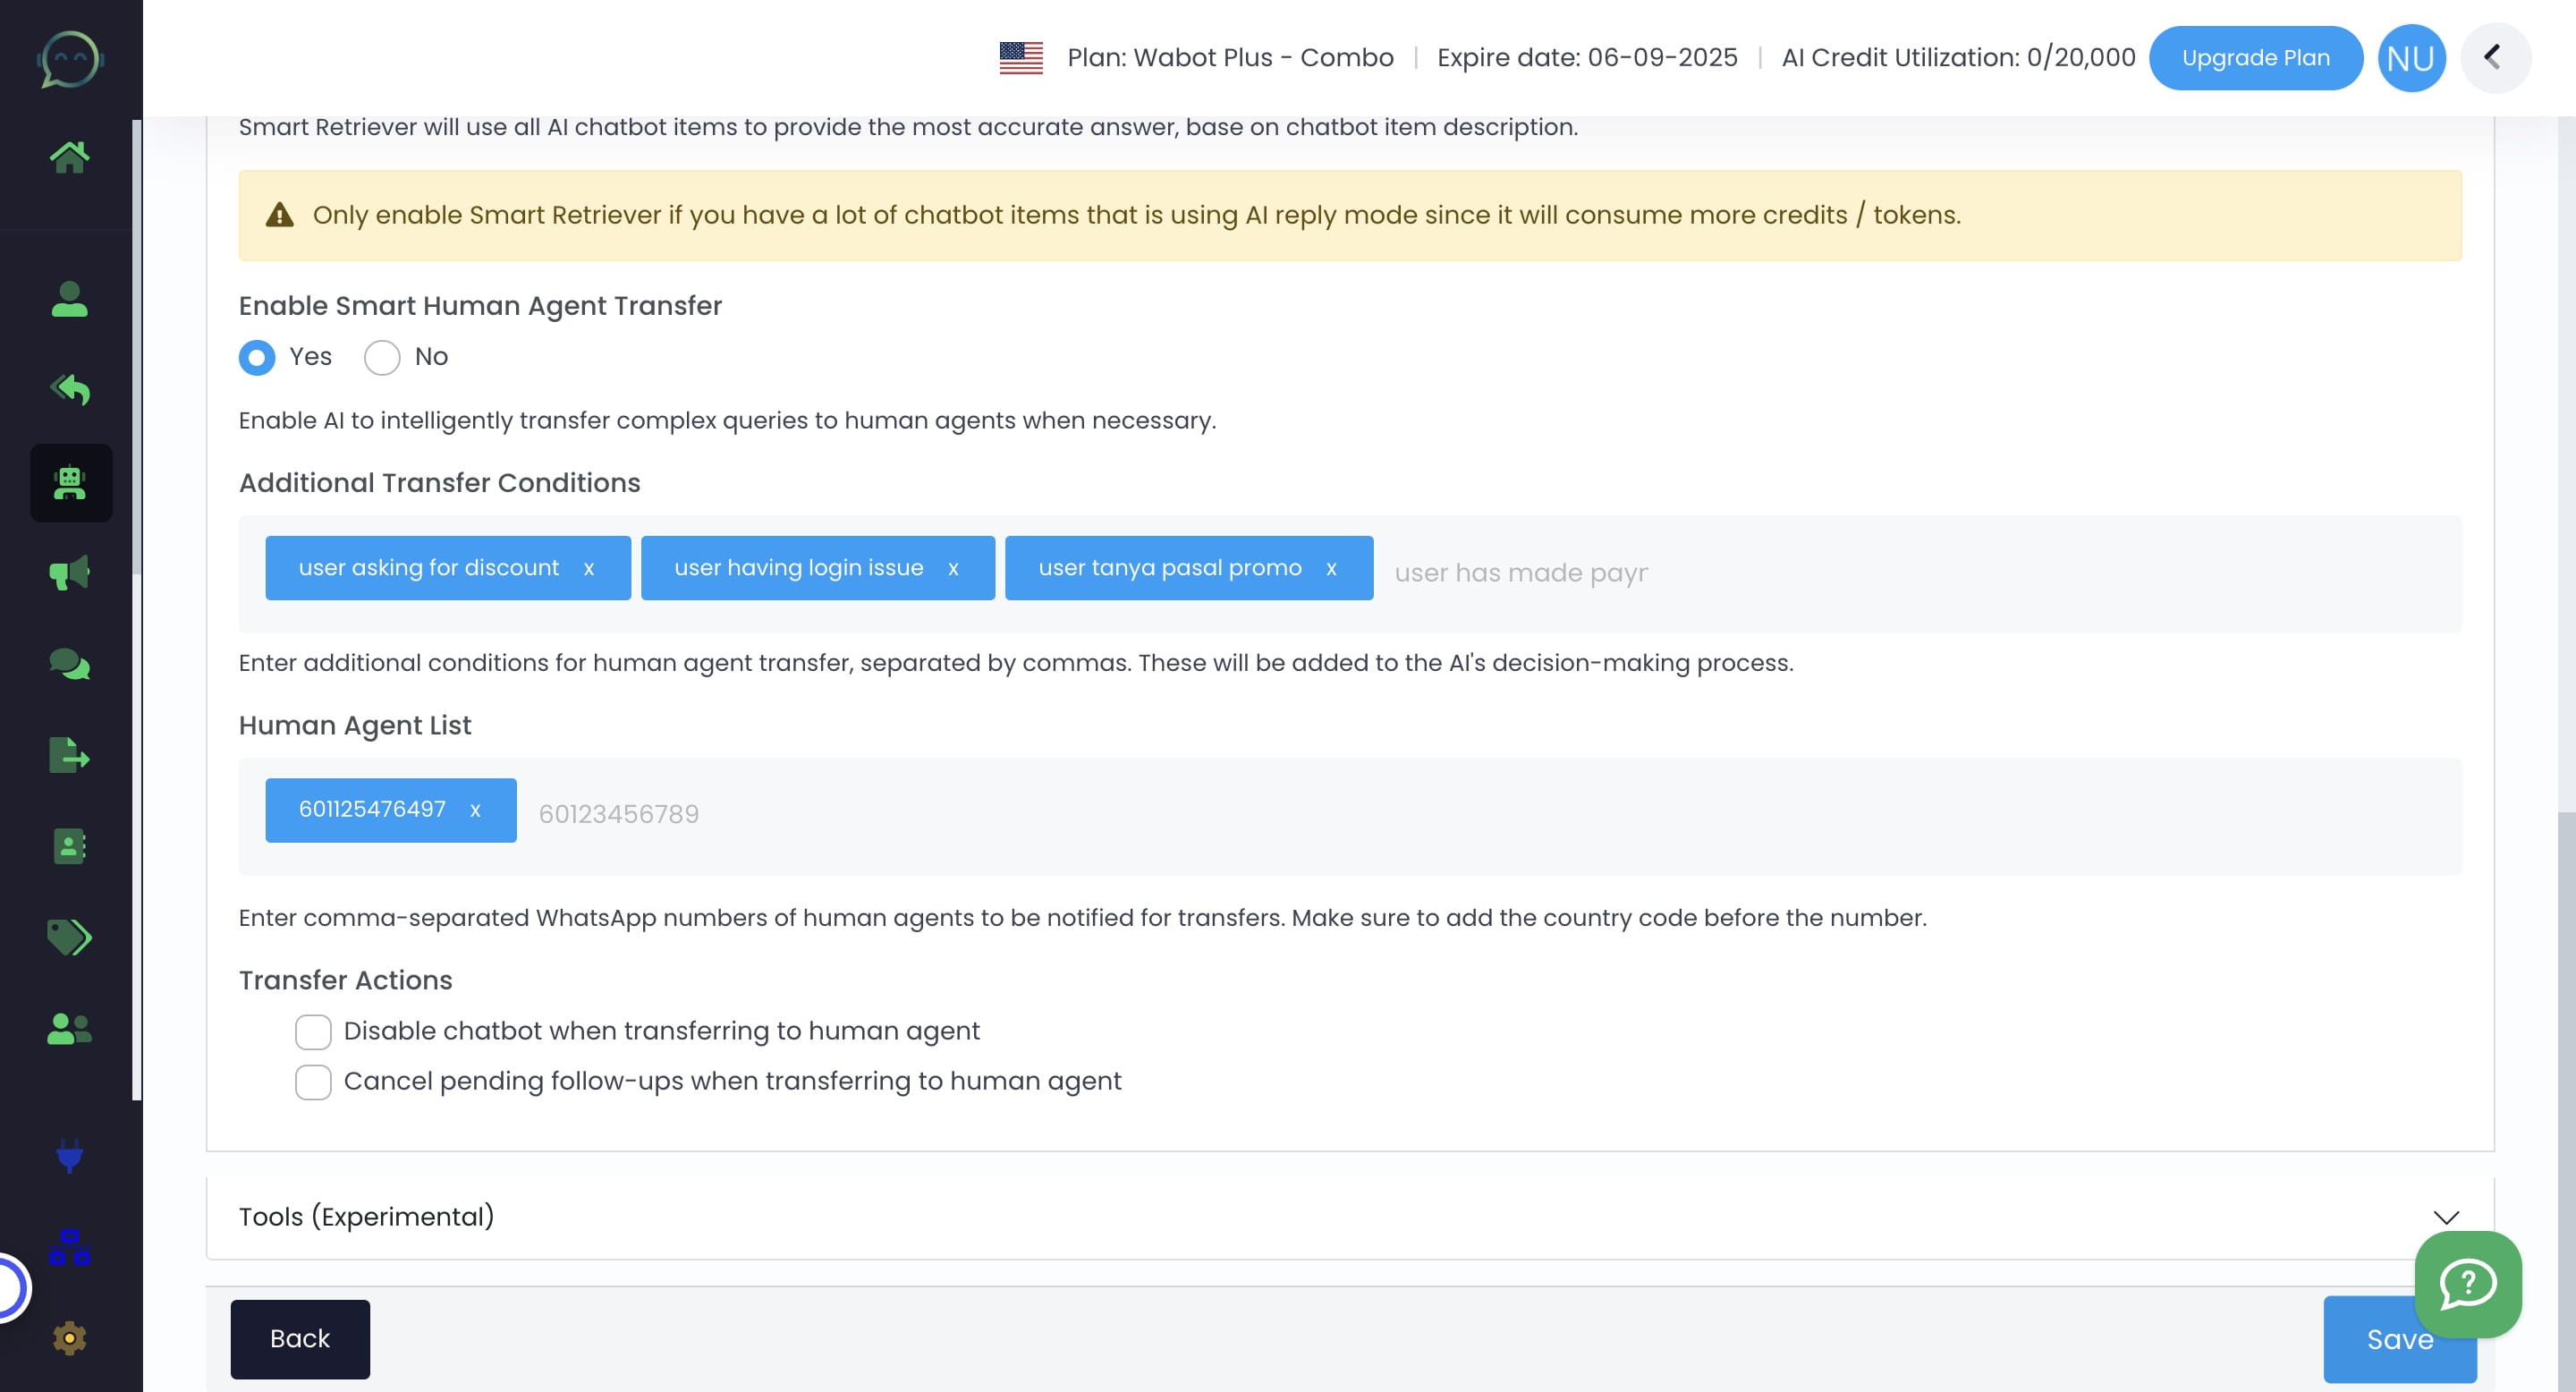
Task: Open the plug integrations icon
Action: [69, 1155]
